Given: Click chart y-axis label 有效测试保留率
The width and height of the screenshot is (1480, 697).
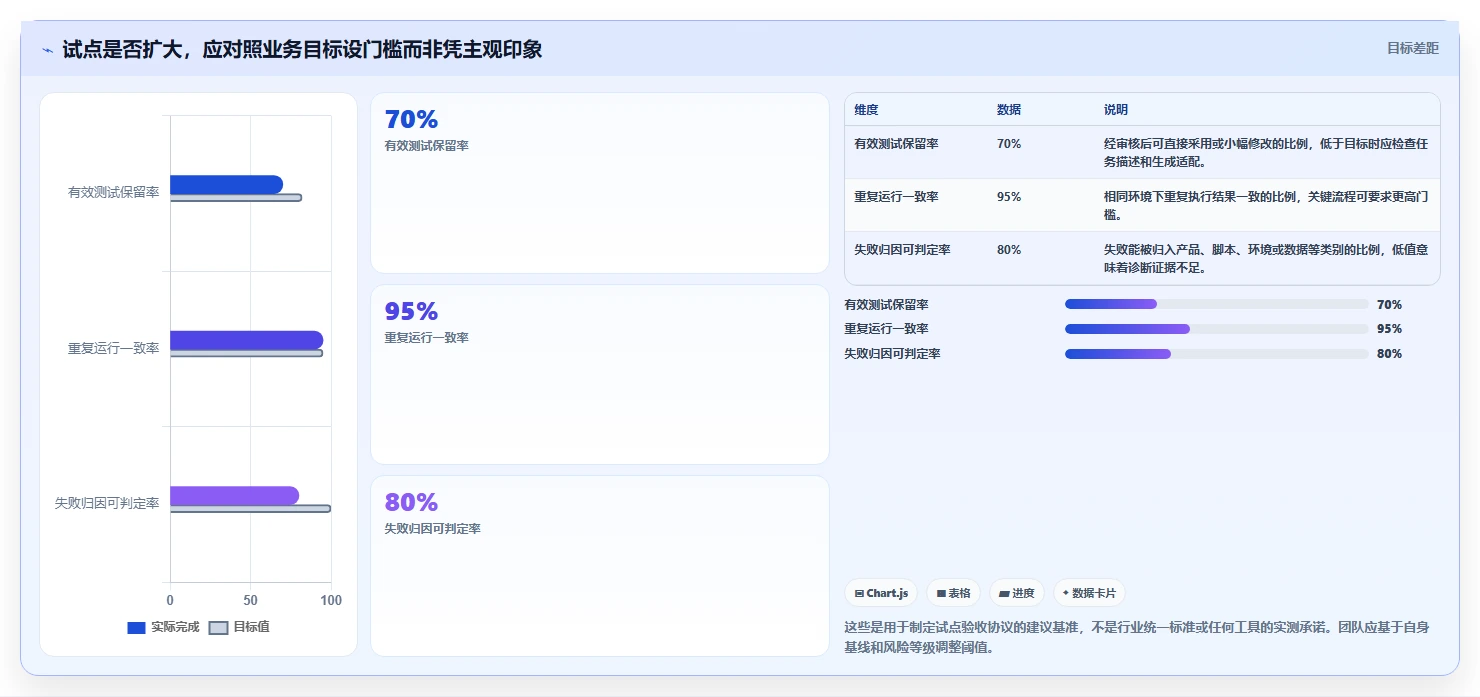Looking at the screenshot, I should [x=114, y=193].
